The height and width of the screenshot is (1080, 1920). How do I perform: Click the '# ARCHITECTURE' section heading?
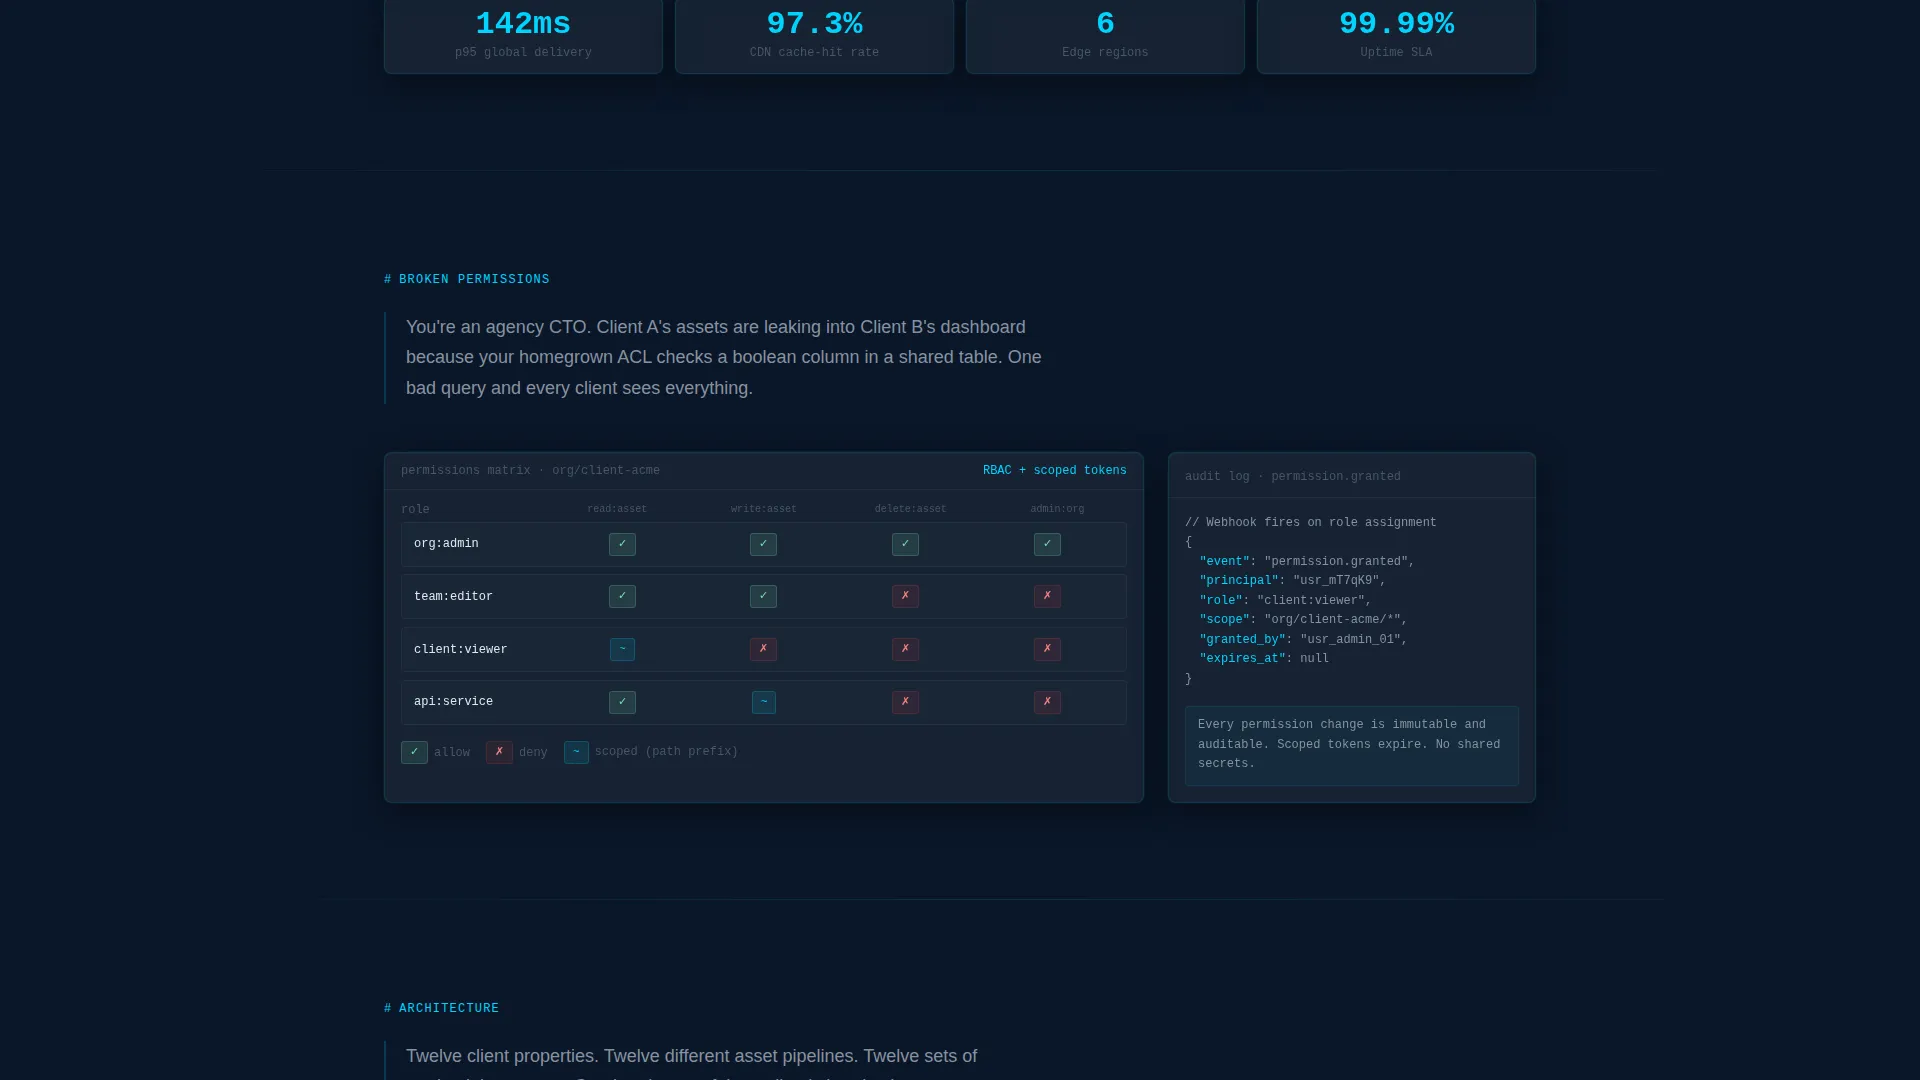(x=441, y=1009)
